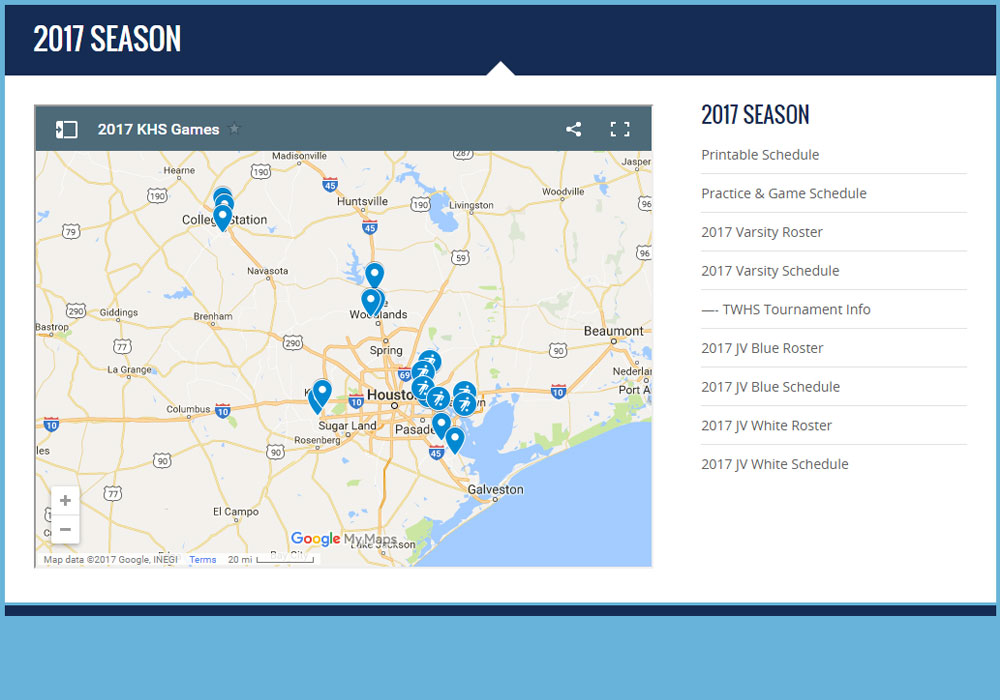Click the share map icon
Screen dimensions: 1000x700
tap(573, 129)
